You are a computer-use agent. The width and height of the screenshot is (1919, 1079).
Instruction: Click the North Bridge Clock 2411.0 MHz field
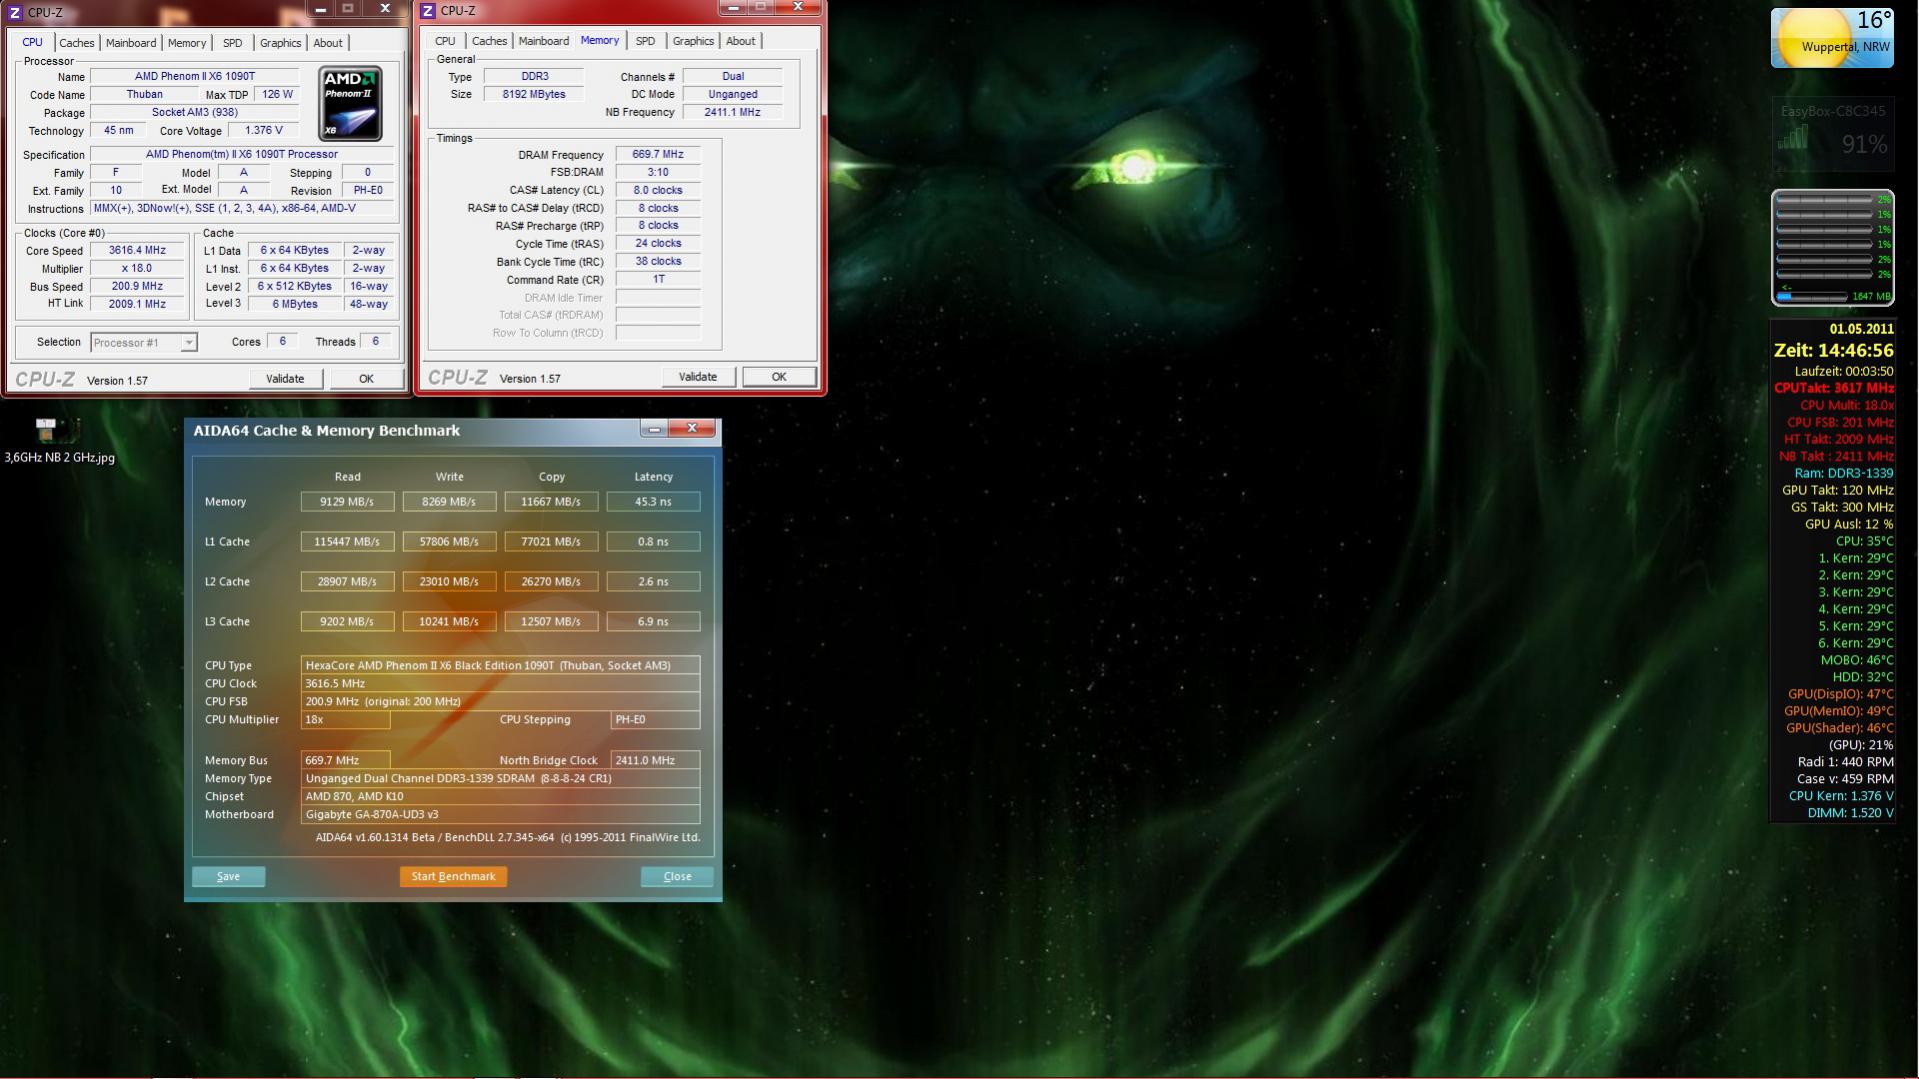(655, 760)
